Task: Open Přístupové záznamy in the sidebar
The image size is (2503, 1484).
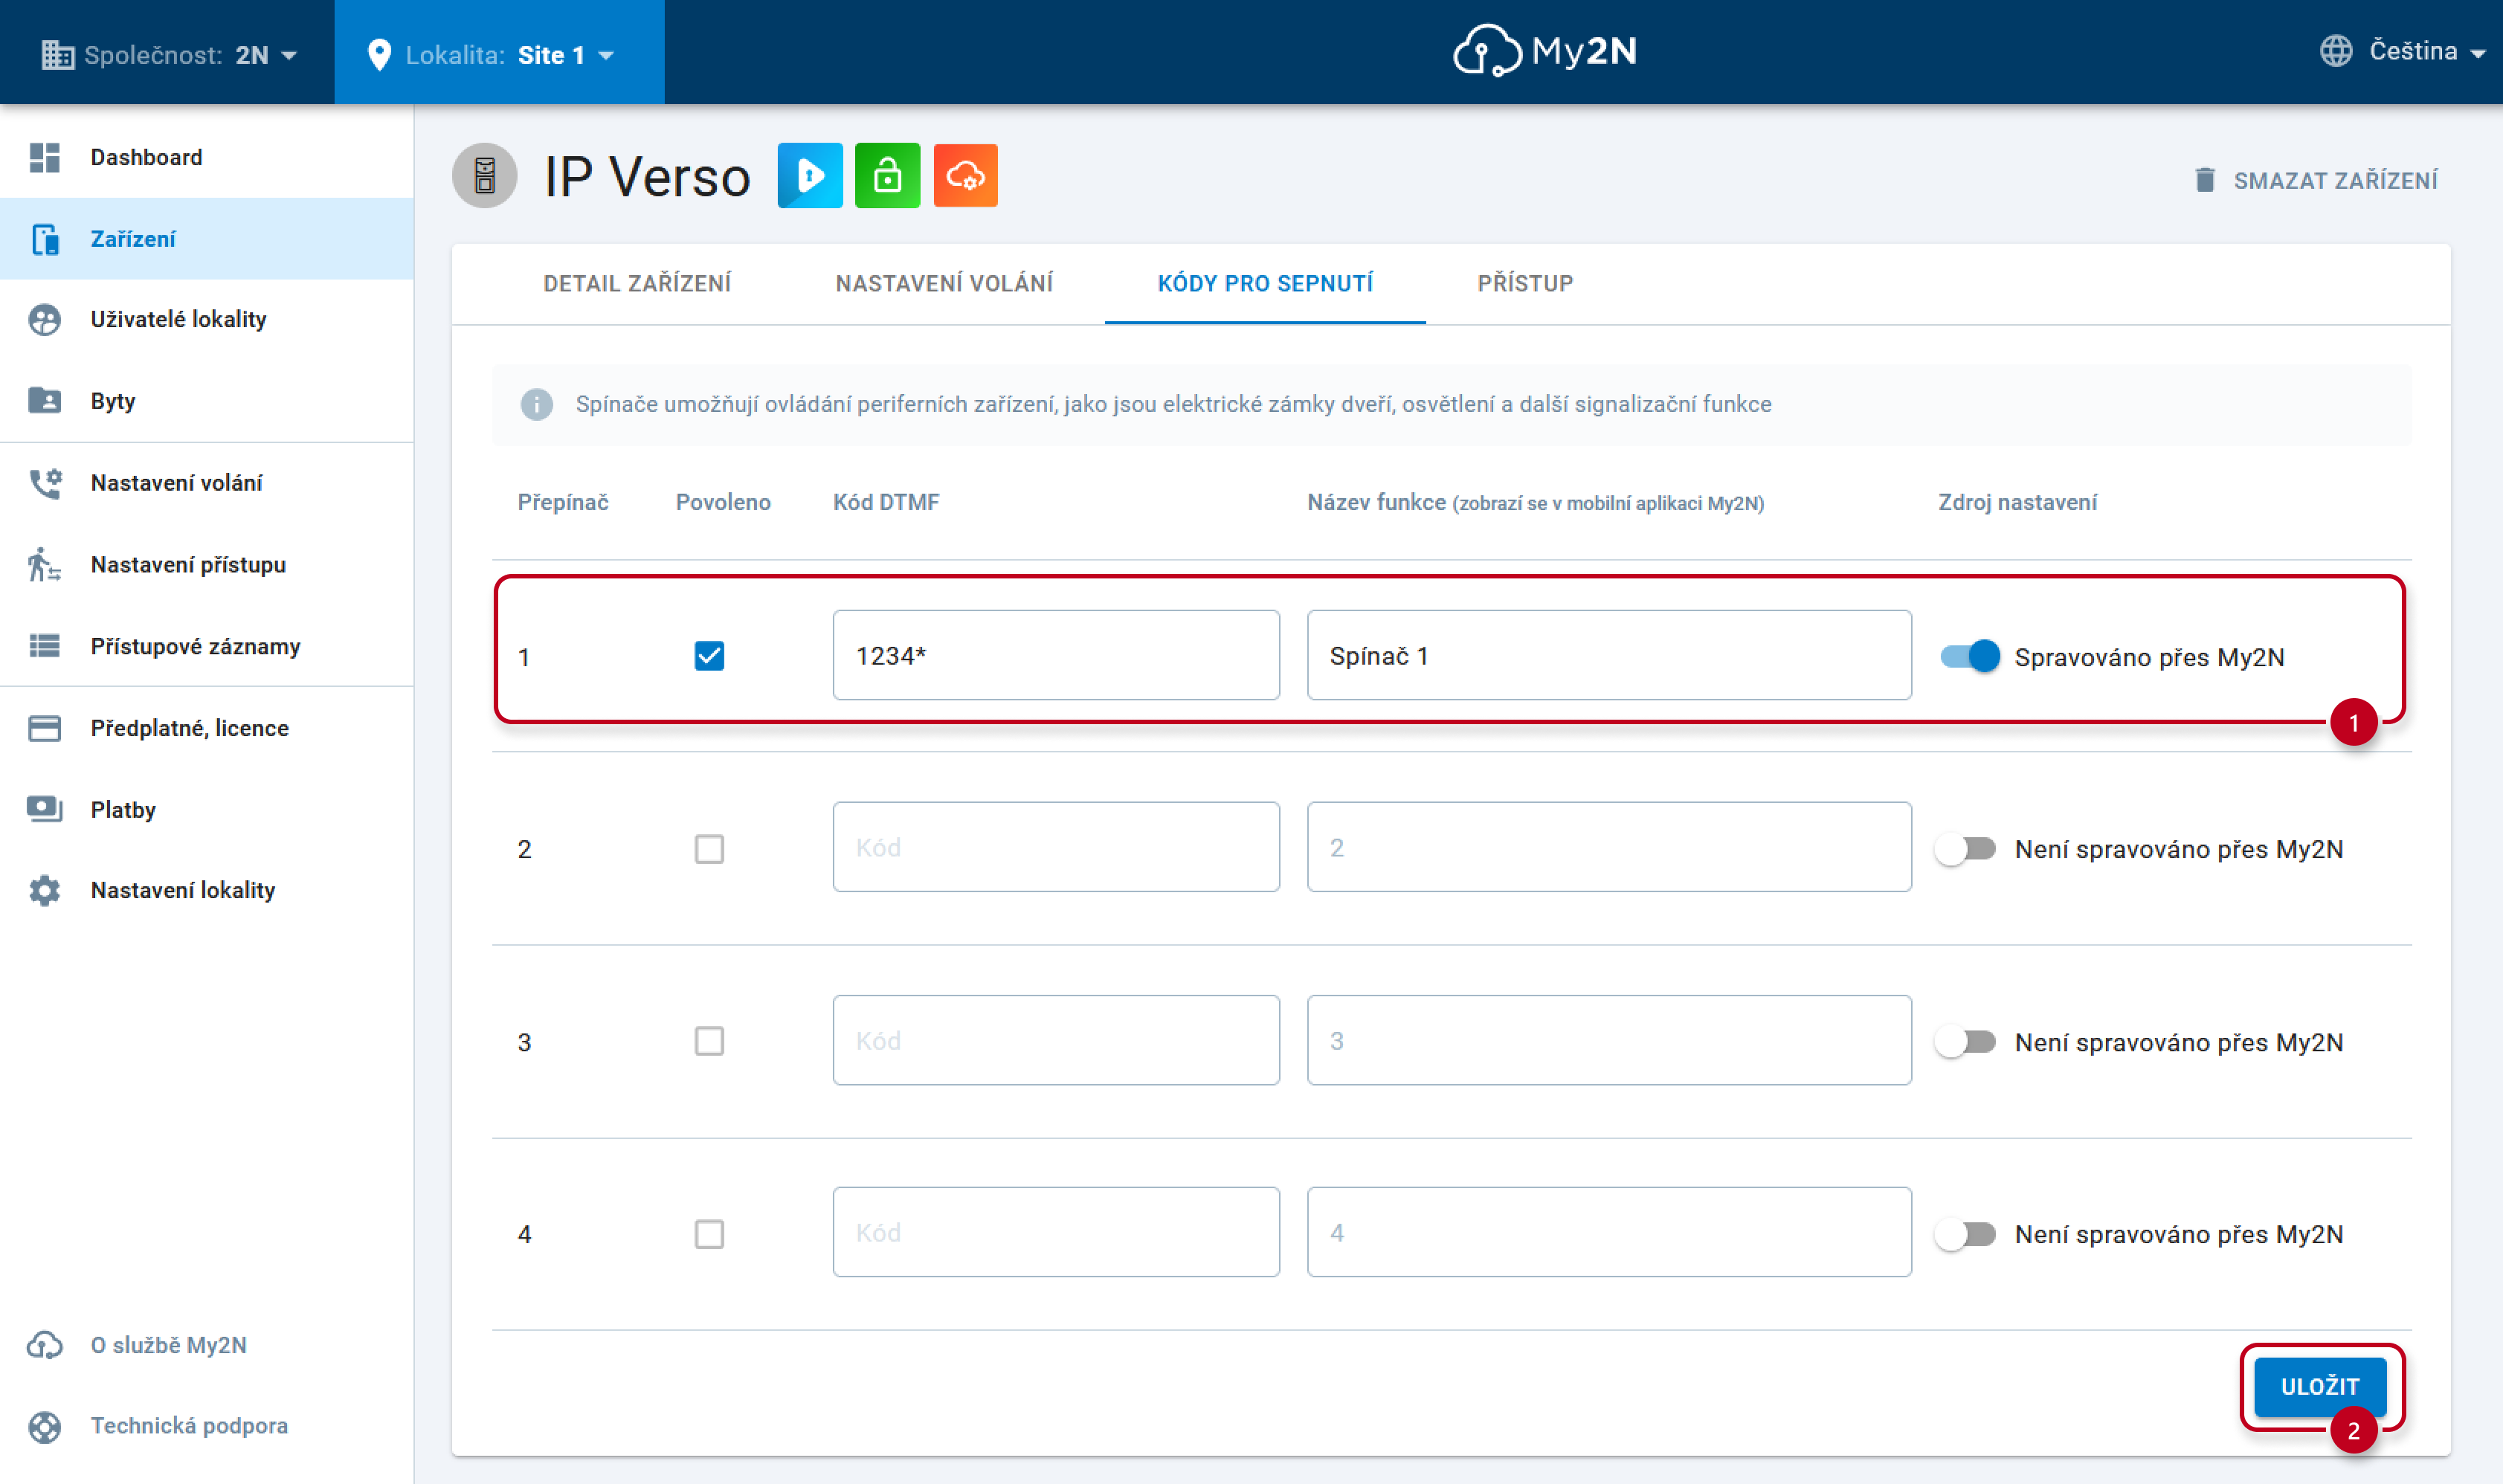Action: coord(207,647)
